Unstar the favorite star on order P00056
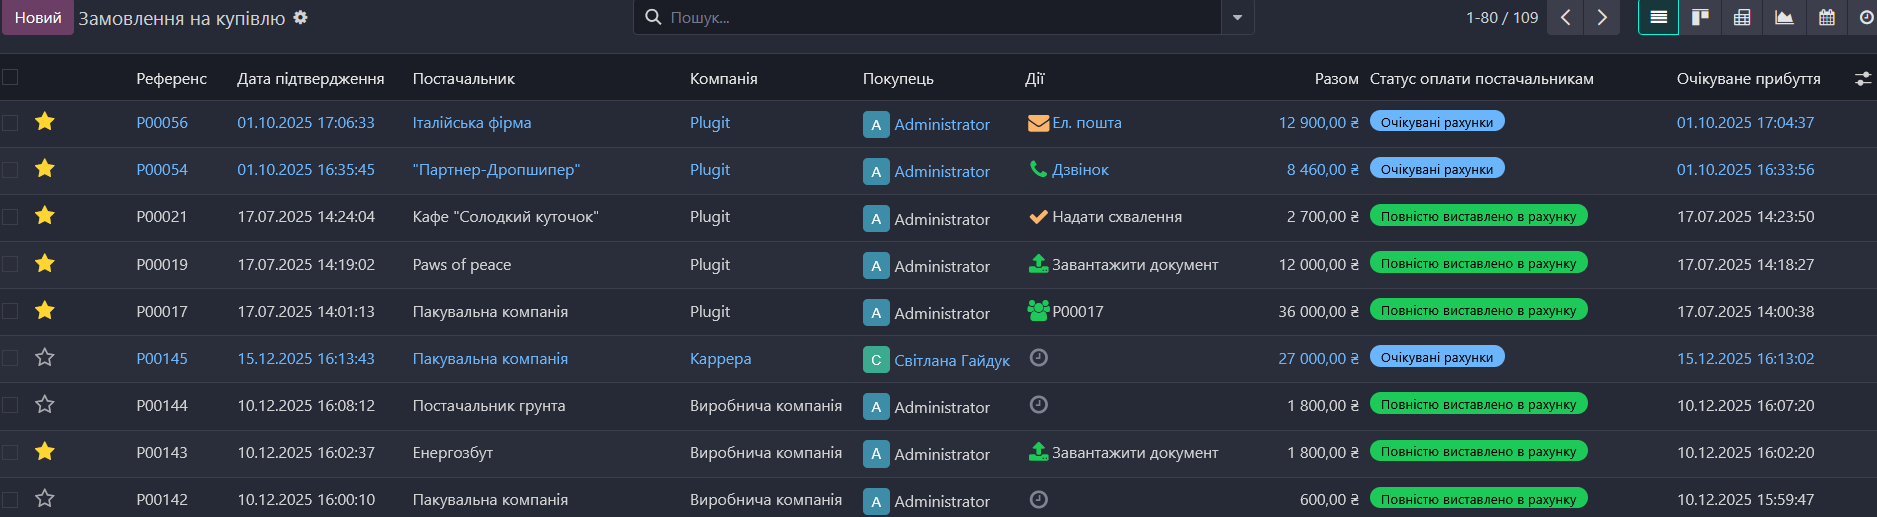 click(45, 122)
